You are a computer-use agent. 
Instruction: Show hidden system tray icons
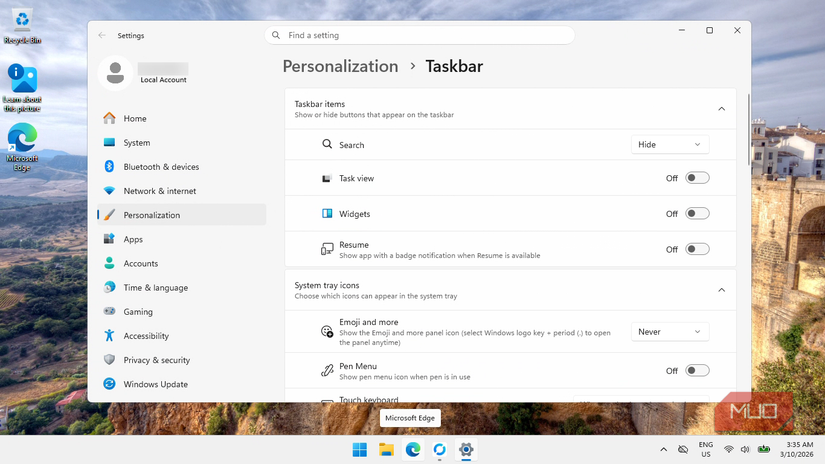click(663, 450)
